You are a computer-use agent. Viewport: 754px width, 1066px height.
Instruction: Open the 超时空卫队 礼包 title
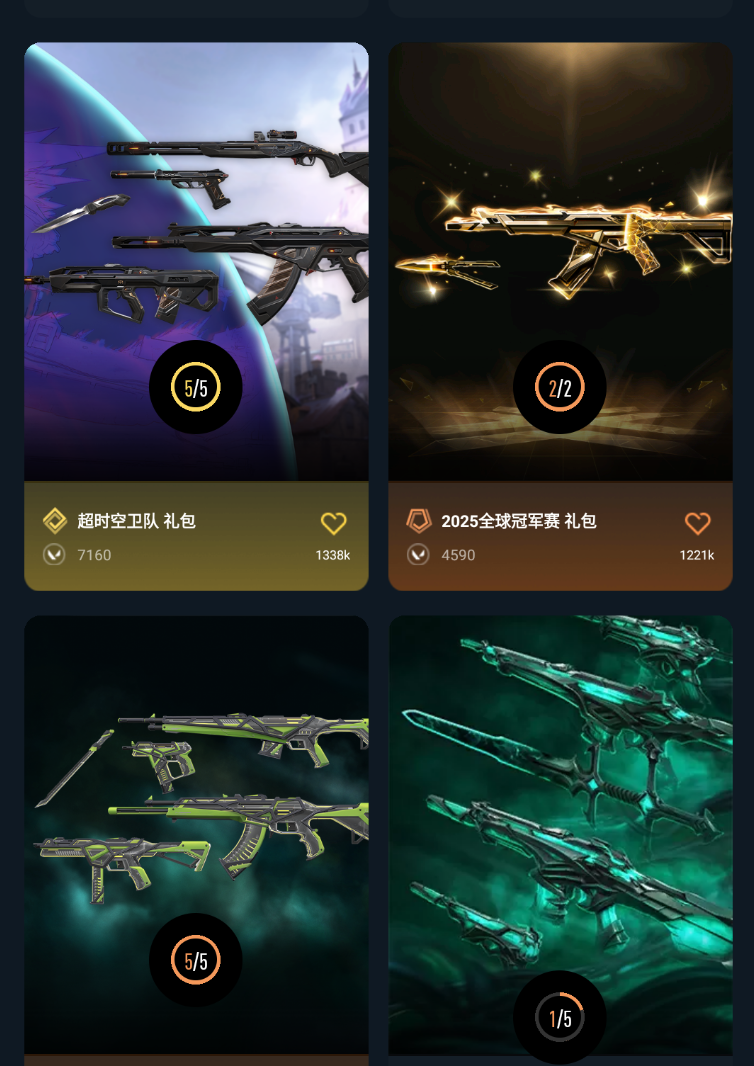coord(137,521)
